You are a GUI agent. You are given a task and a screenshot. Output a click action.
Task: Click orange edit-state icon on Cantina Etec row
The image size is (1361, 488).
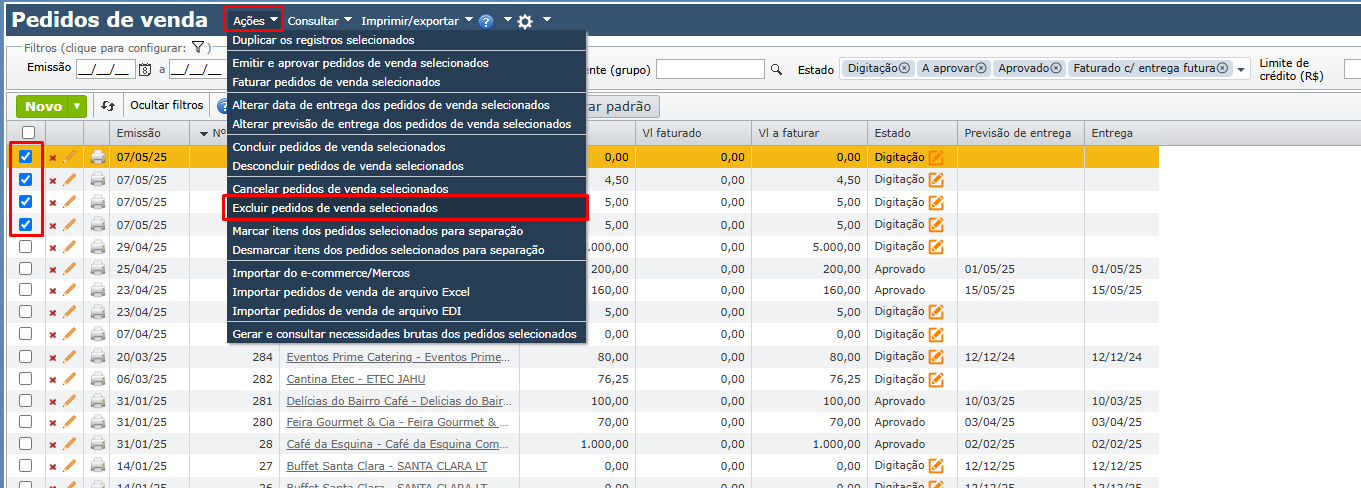click(936, 379)
